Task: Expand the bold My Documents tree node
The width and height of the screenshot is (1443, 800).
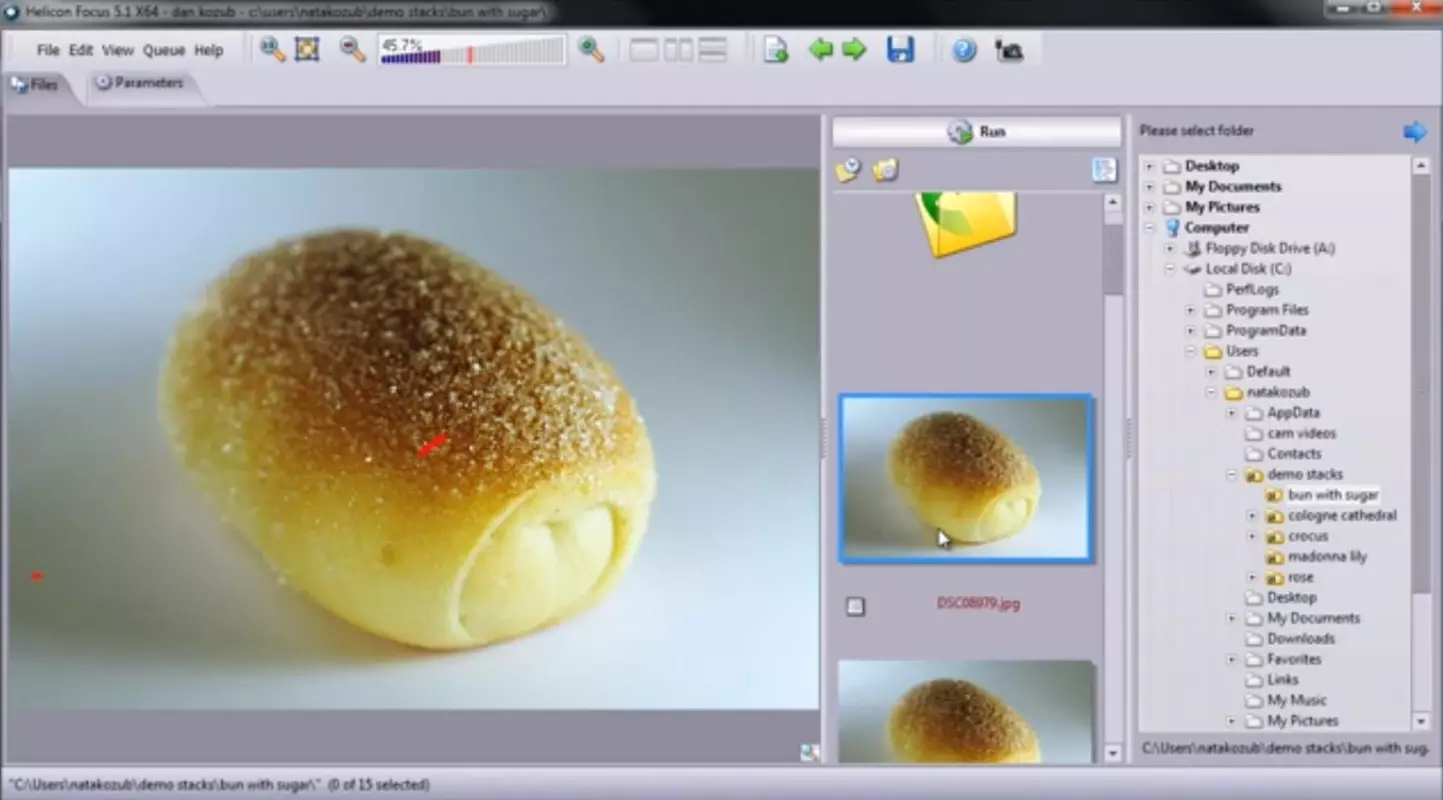Action: point(1149,187)
